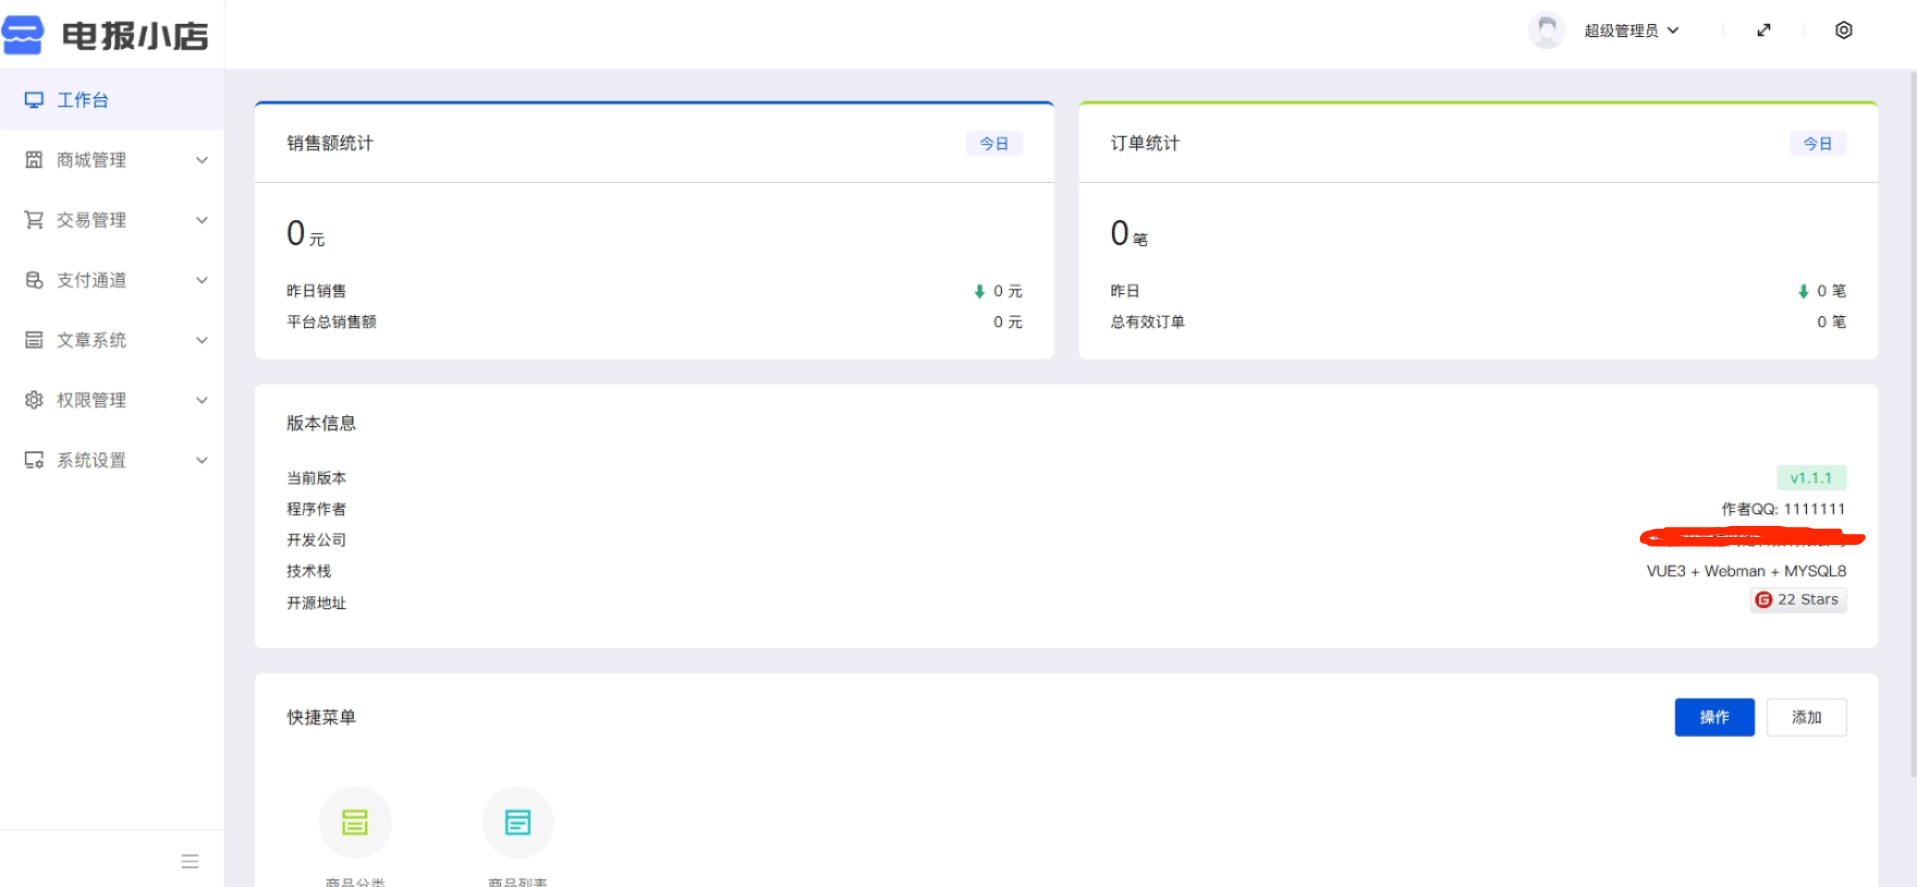Open the 商品列表 shortcut icon
The width and height of the screenshot is (1917, 887).
point(518,822)
